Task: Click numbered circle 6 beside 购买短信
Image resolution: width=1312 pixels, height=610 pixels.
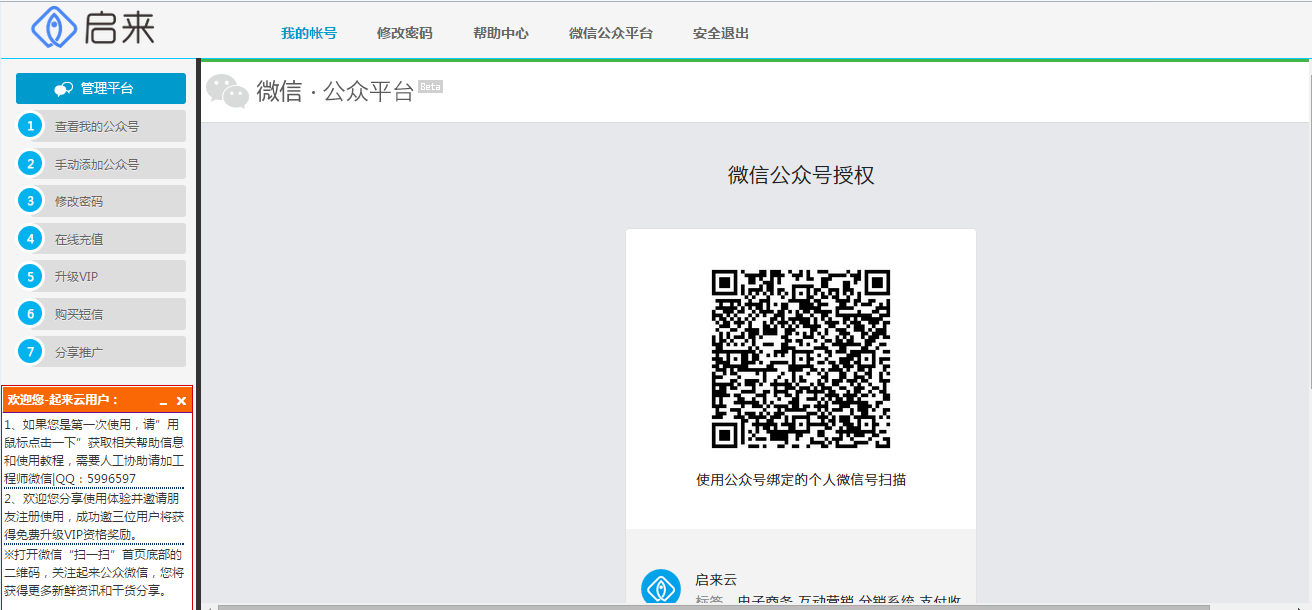Action: tap(31, 314)
